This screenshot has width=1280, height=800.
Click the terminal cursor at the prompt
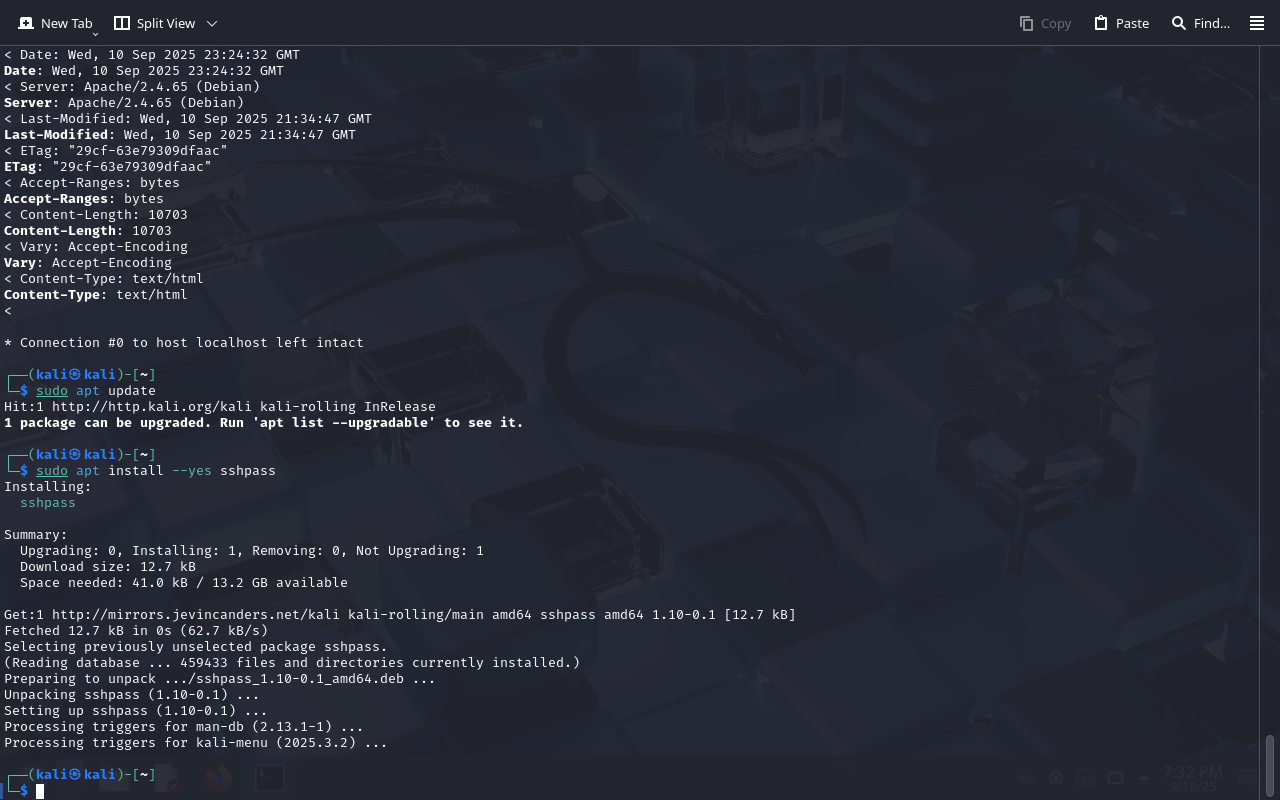pyautogui.click(x=40, y=791)
